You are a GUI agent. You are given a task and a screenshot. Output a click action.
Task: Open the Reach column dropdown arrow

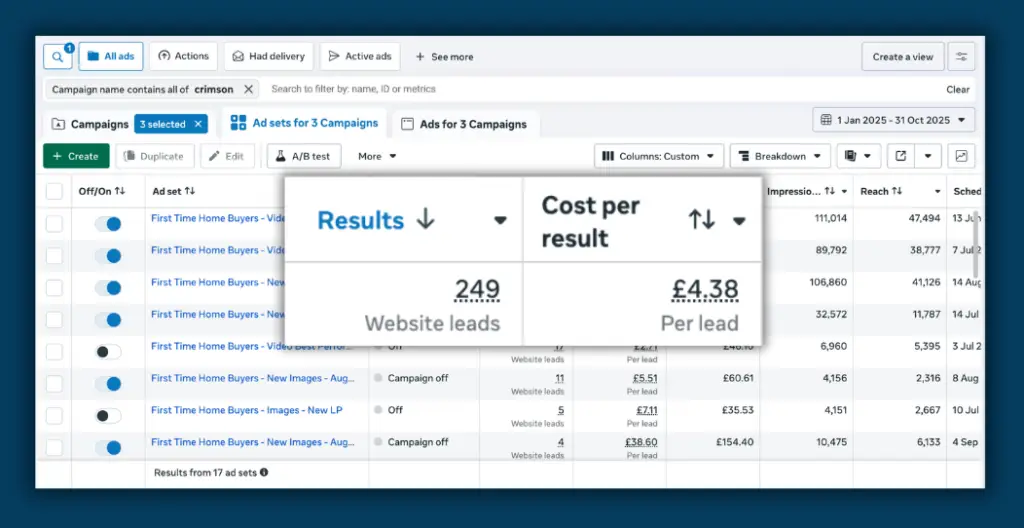click(938, 191)
